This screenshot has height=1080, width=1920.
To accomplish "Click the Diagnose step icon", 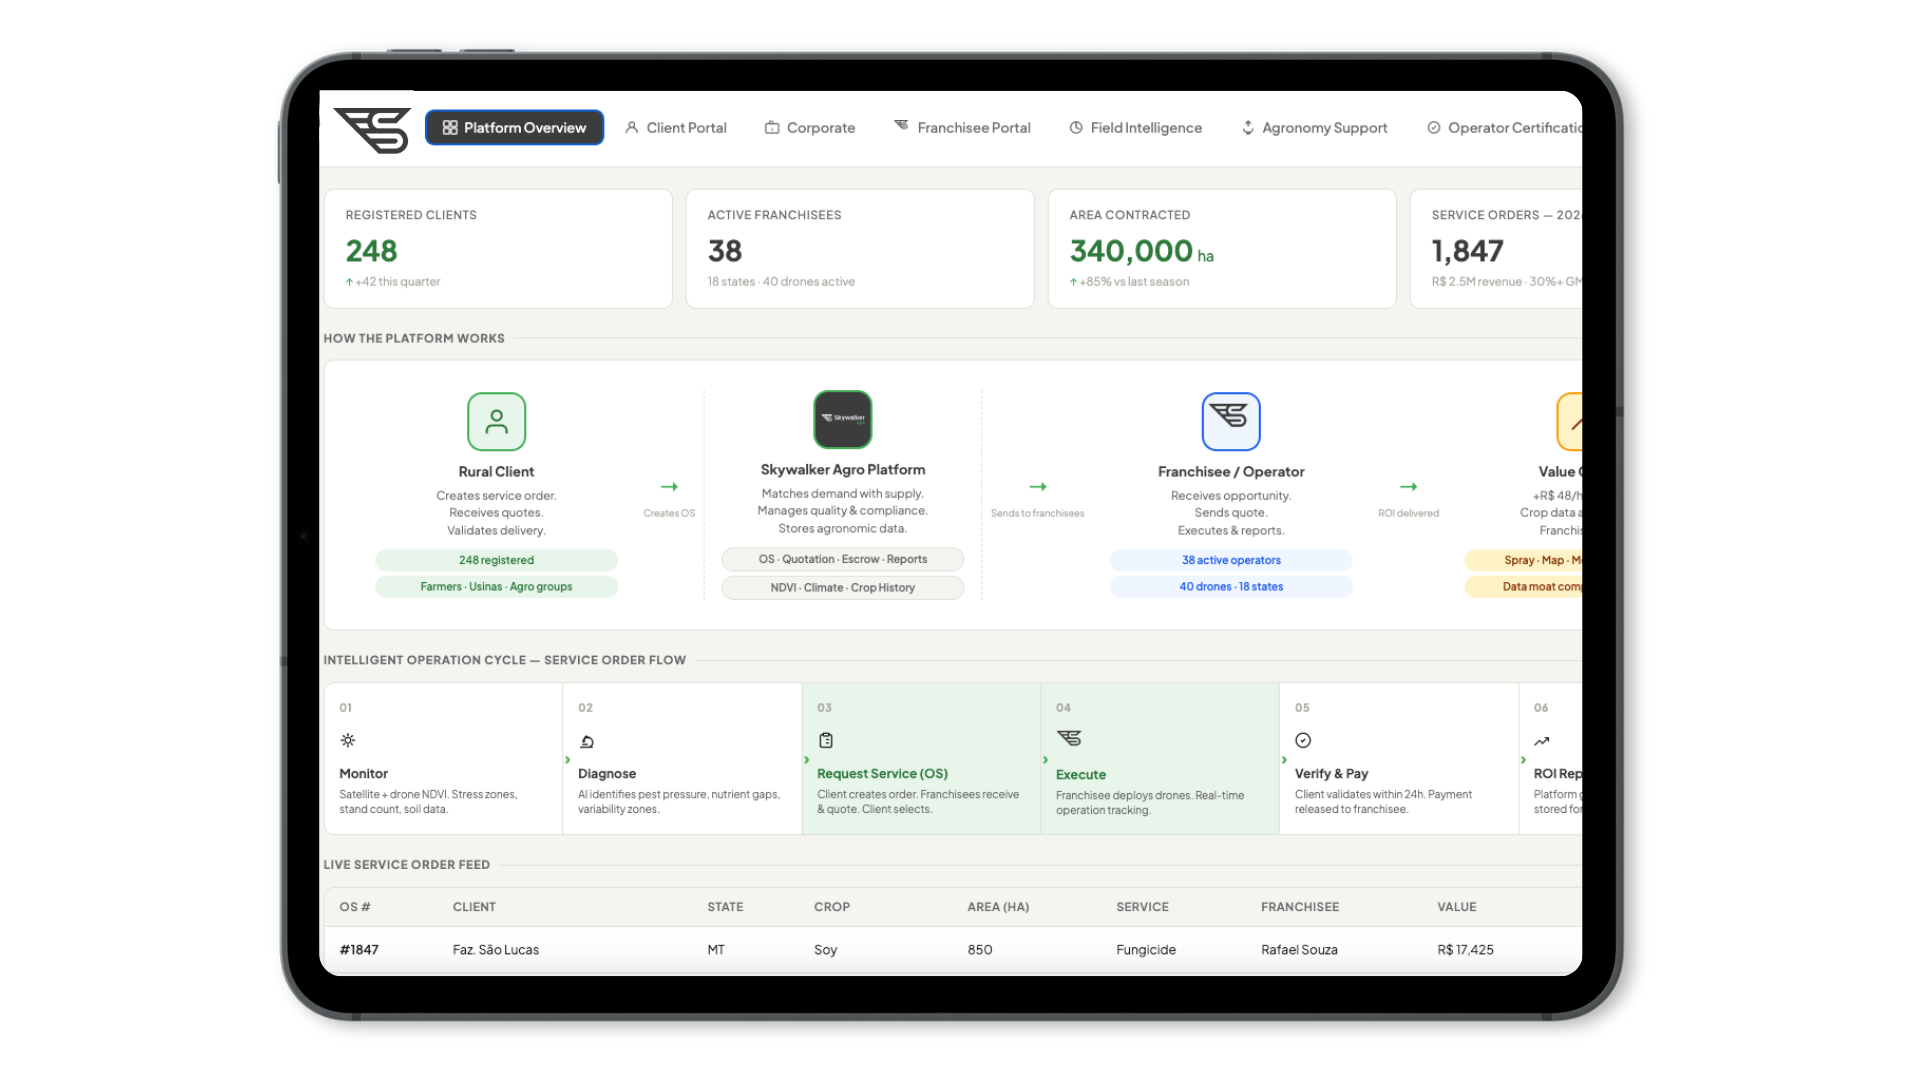I will click(587, 742).
